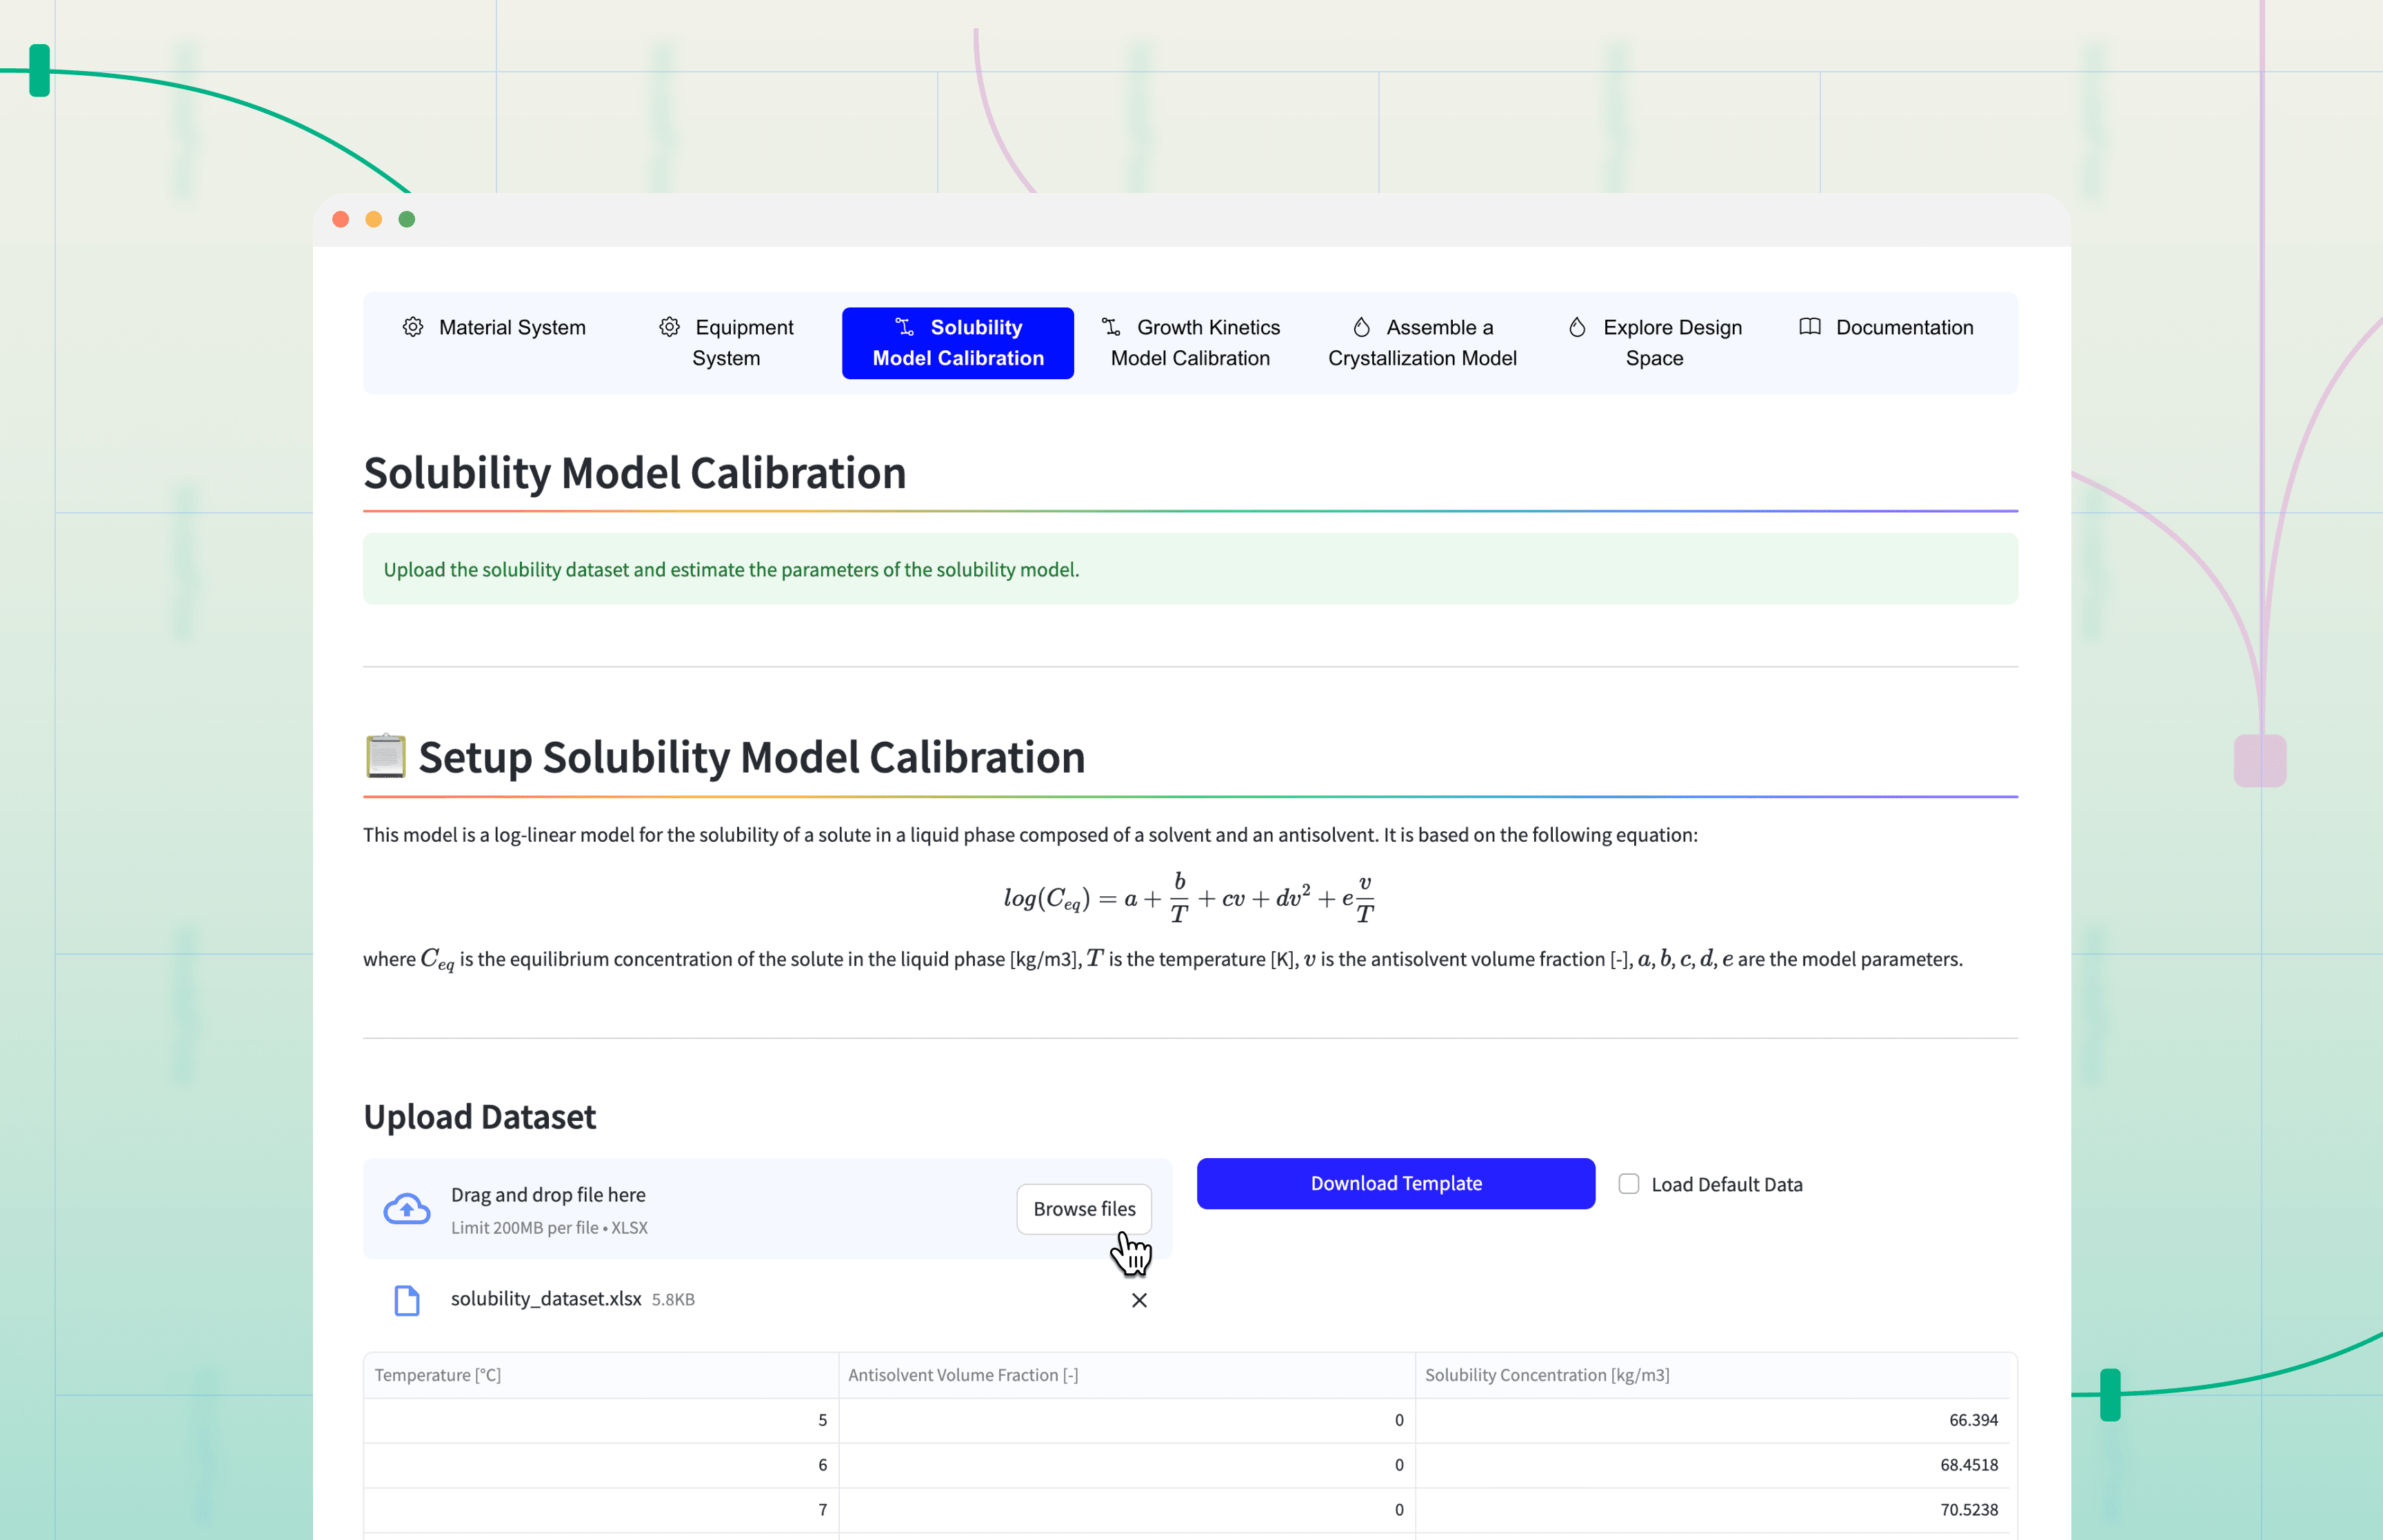Click the Antisolvent Volume Fraction column header
This screenshot has width=2383, height=1540.
click(x=963, y=1375)
